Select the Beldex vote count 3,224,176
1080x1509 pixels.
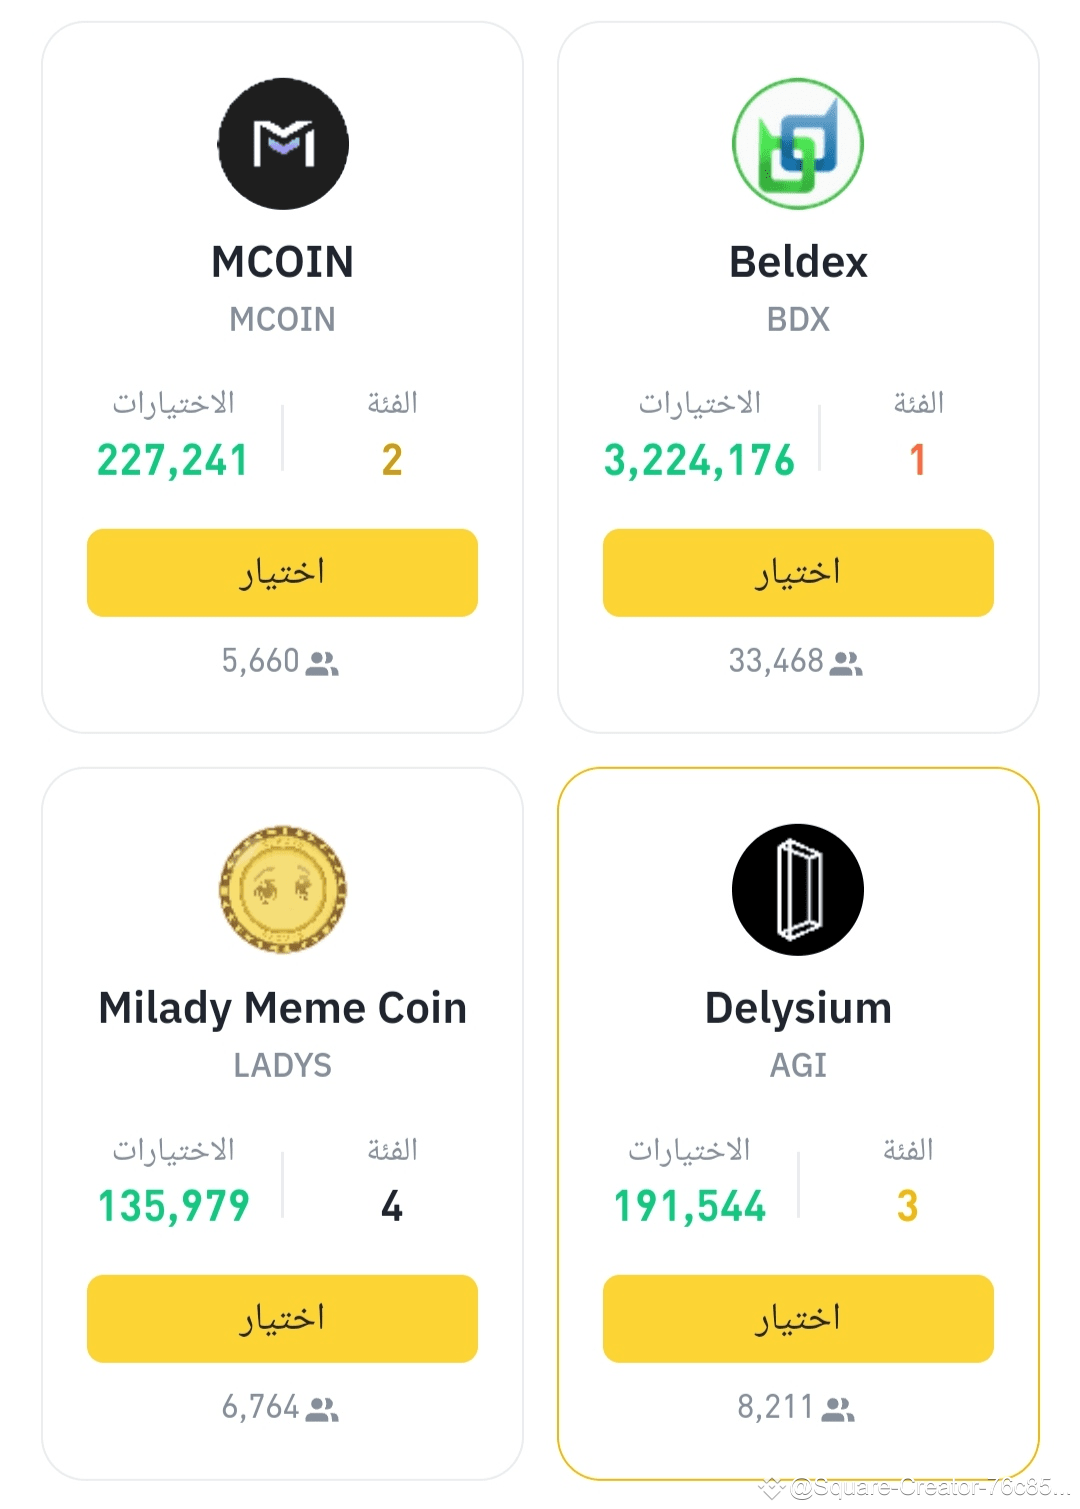699,461
